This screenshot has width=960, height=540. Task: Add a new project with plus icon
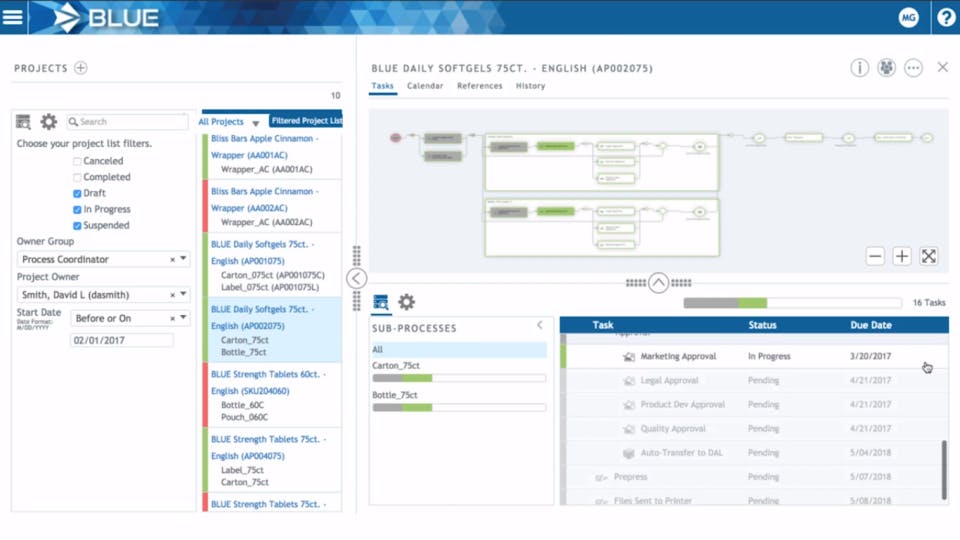coord(81,68)
